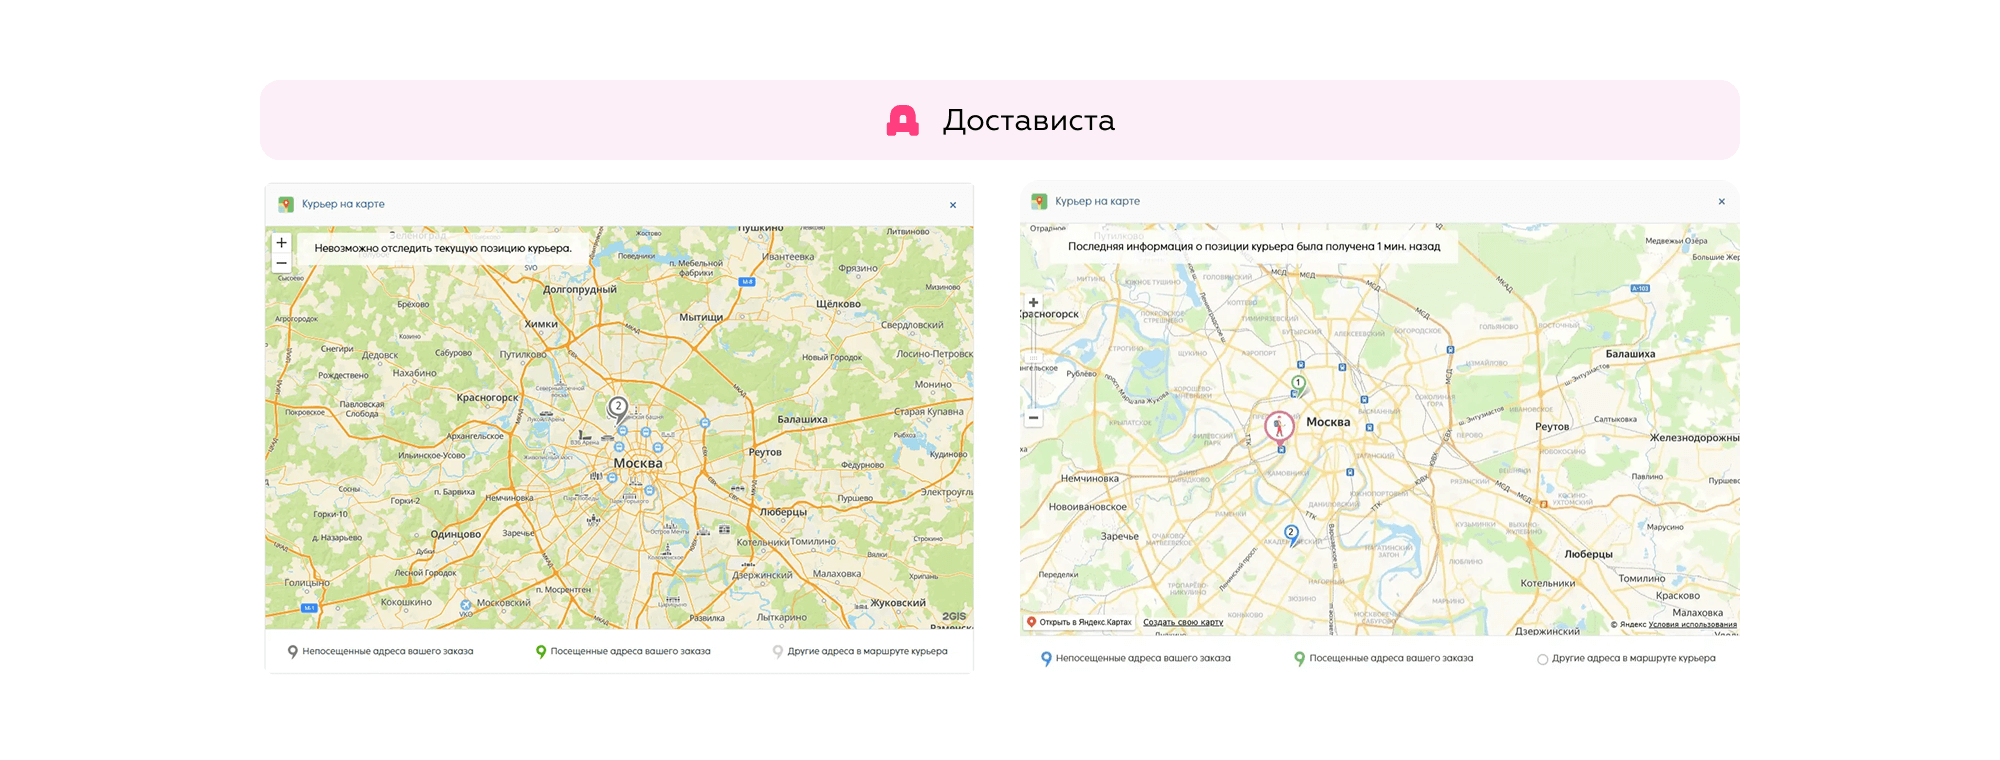Click the Мытищи label on left map
The width and height of the screenshot is (2000, 760).
(701, 317)
